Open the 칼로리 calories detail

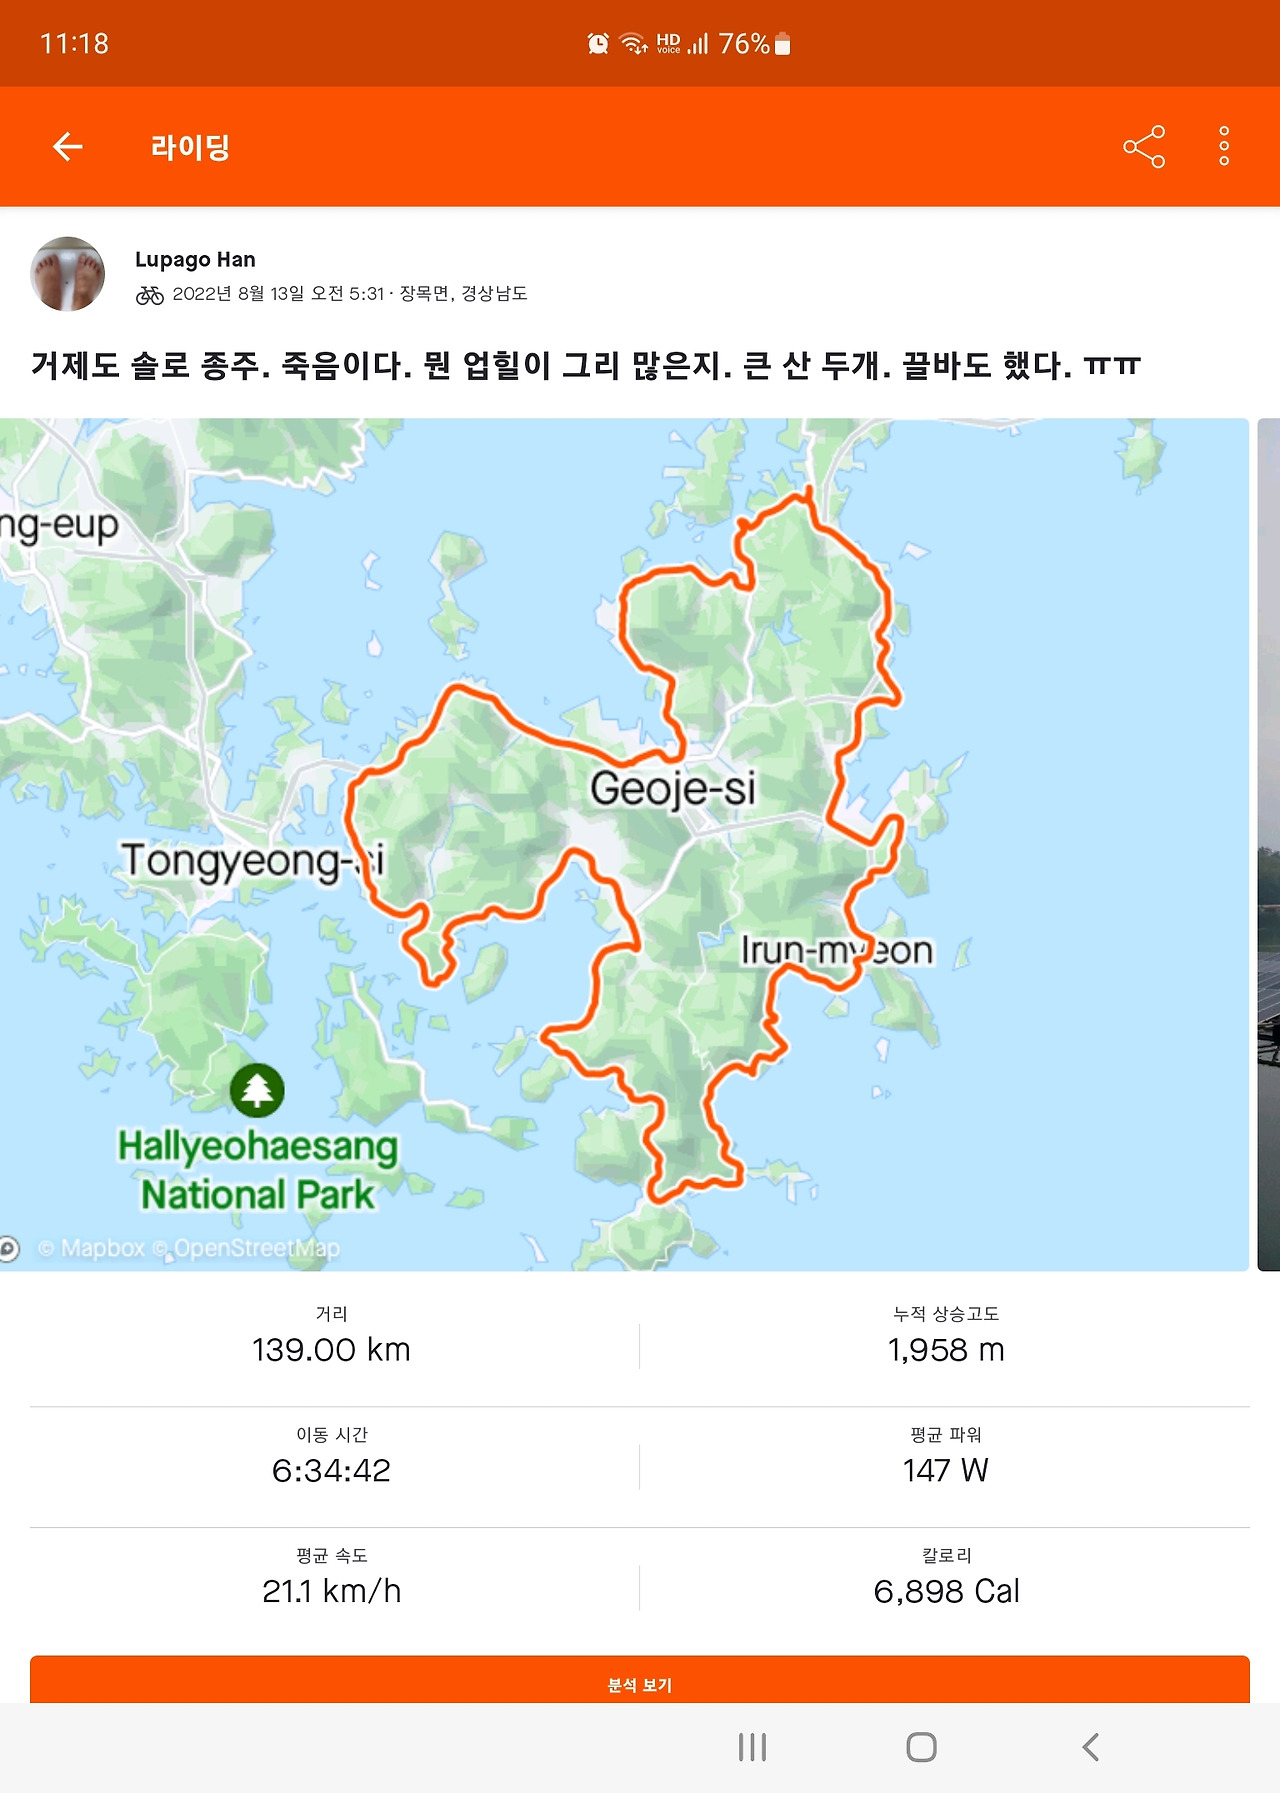click(x=946, y=1580)
